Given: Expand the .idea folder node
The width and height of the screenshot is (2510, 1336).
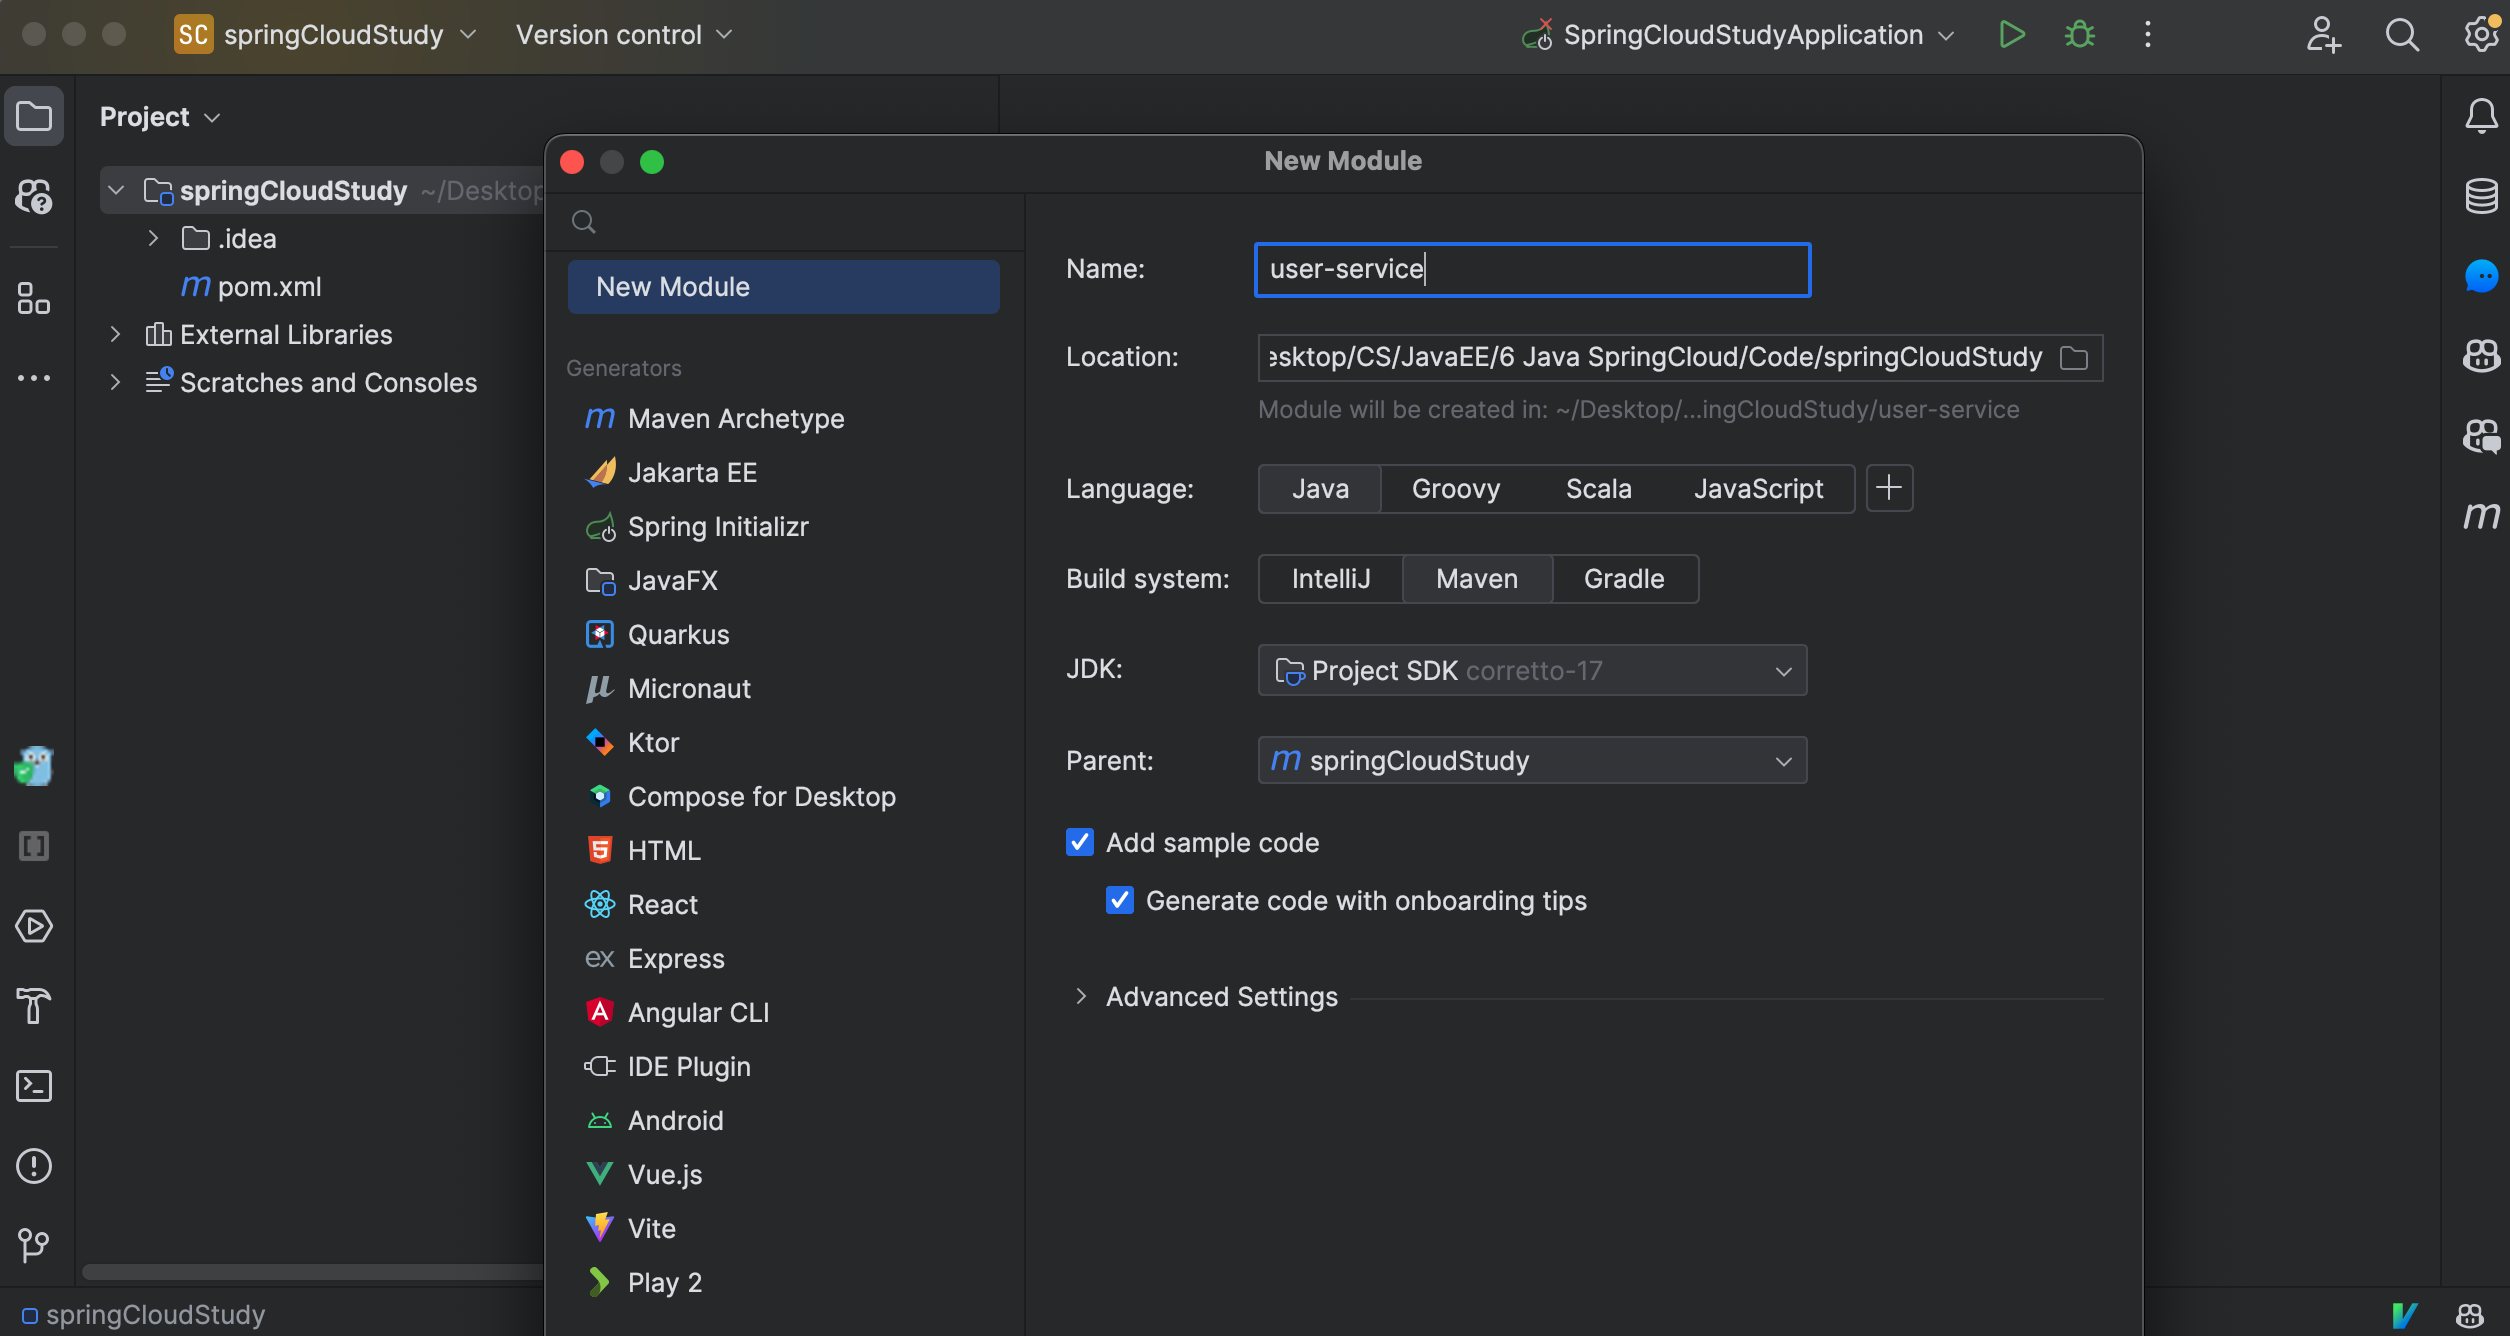Looking at the screenshot, I should click(152, 238).
